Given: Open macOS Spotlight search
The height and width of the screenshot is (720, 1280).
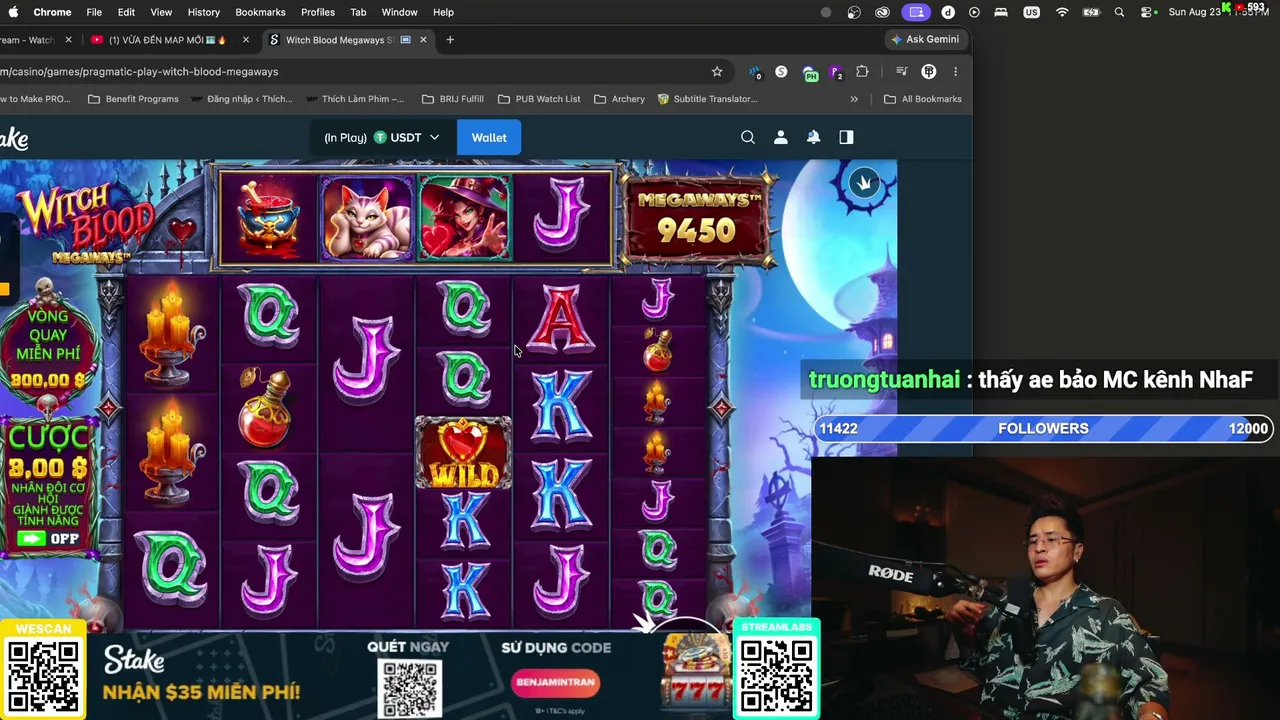Looking at the screenshot, I should tap(1119, 12).
